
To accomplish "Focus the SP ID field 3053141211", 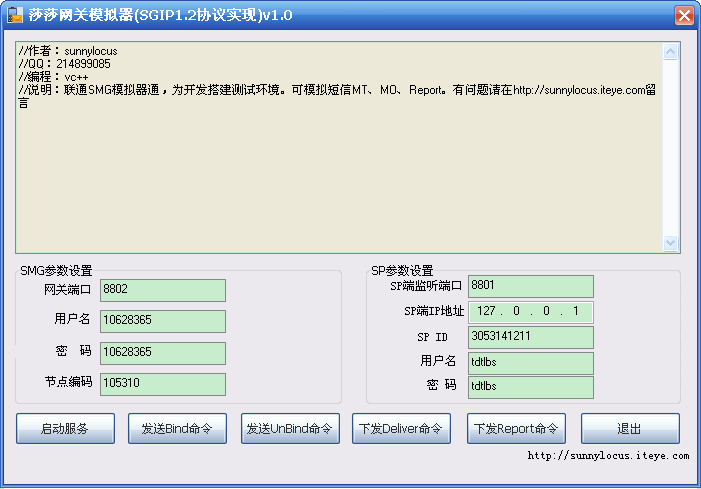I will 531,337.
